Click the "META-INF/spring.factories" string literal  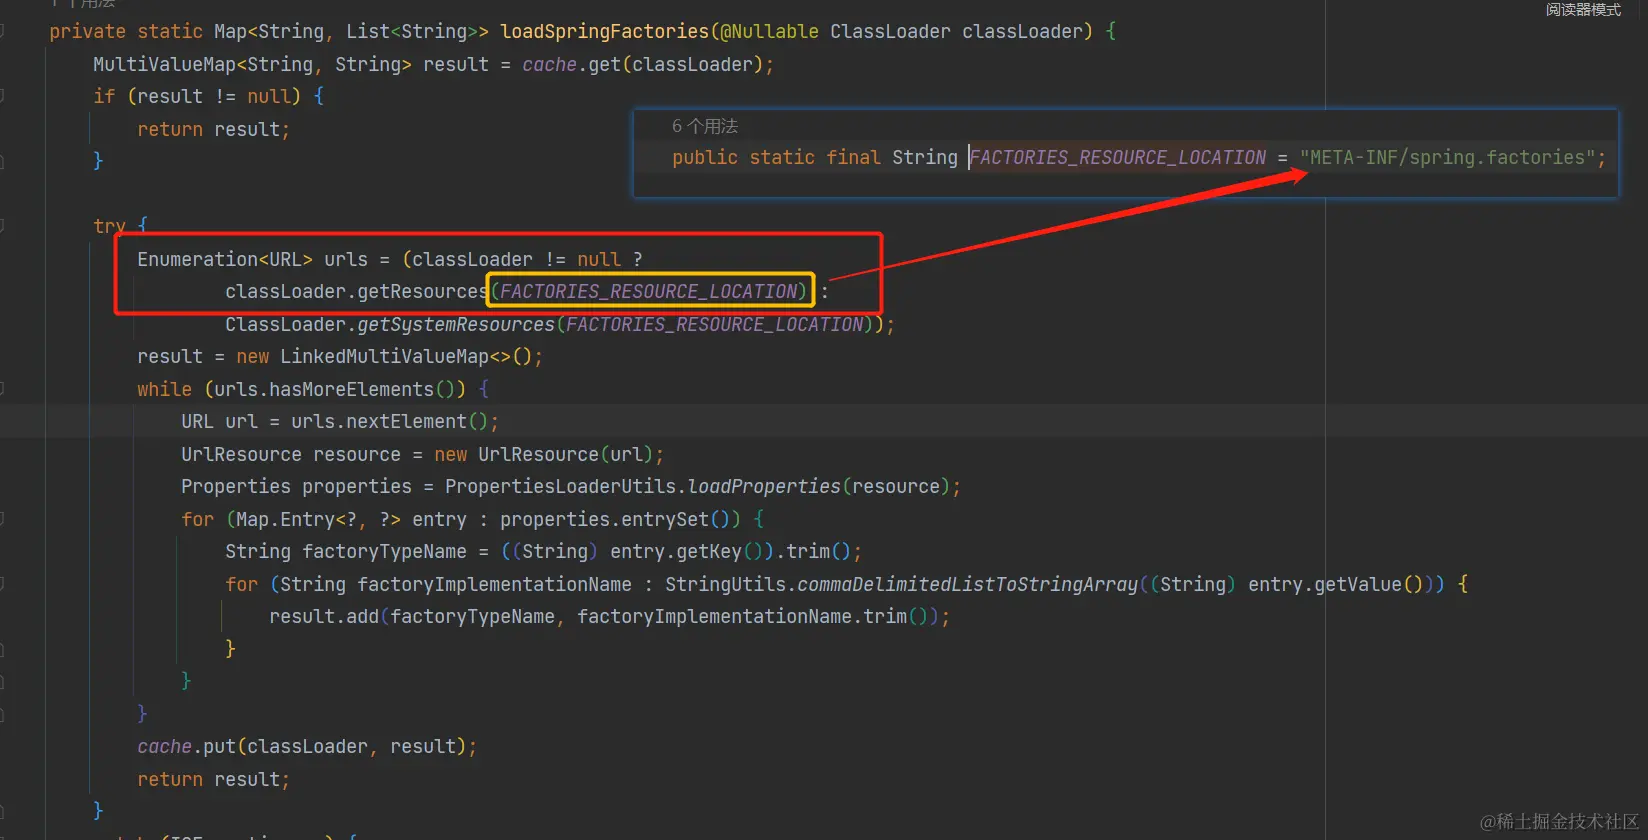[1448, 158]
